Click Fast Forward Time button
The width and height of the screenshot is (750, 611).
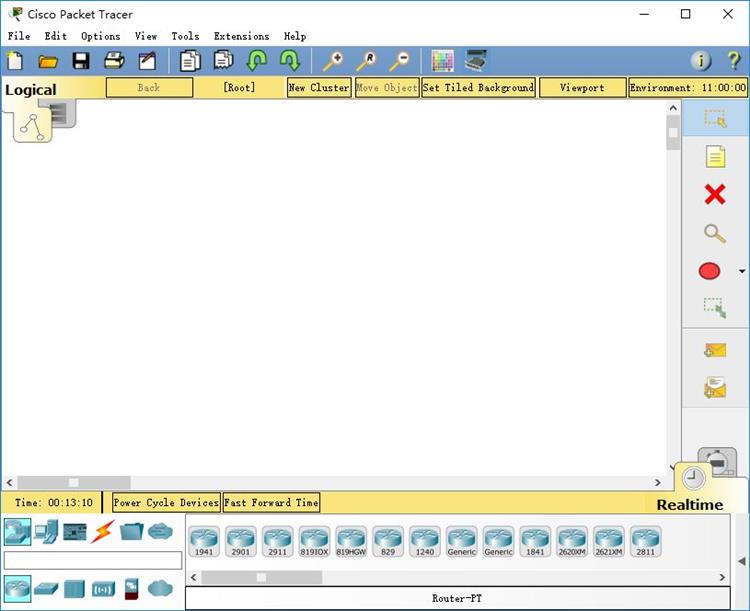pyautogui.click(x=271, y=502)
